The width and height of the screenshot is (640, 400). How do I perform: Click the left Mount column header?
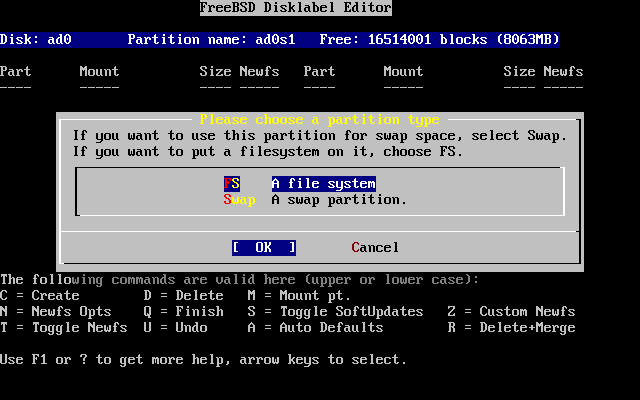[x=99, y=71]
